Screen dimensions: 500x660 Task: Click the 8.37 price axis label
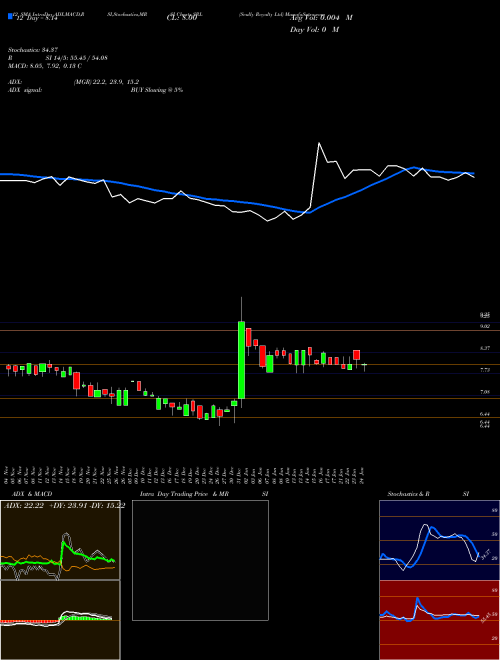(484, 348)
